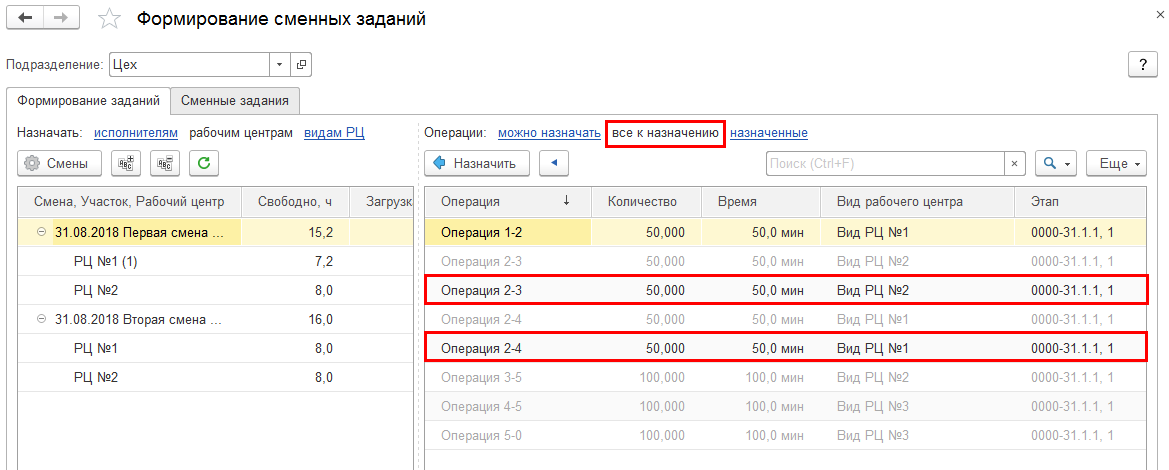Refresh the shifts list
The height and width of the screenshot is (470, 1169).
[x=204, y=163]
